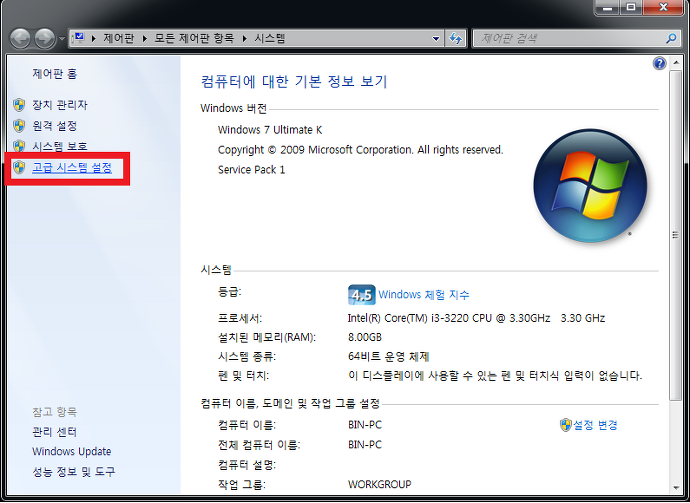The height and width of the screenshot is (503, 690).
Task: Open recent pages dropdown beside Forward button
Action: click(62, 39)
